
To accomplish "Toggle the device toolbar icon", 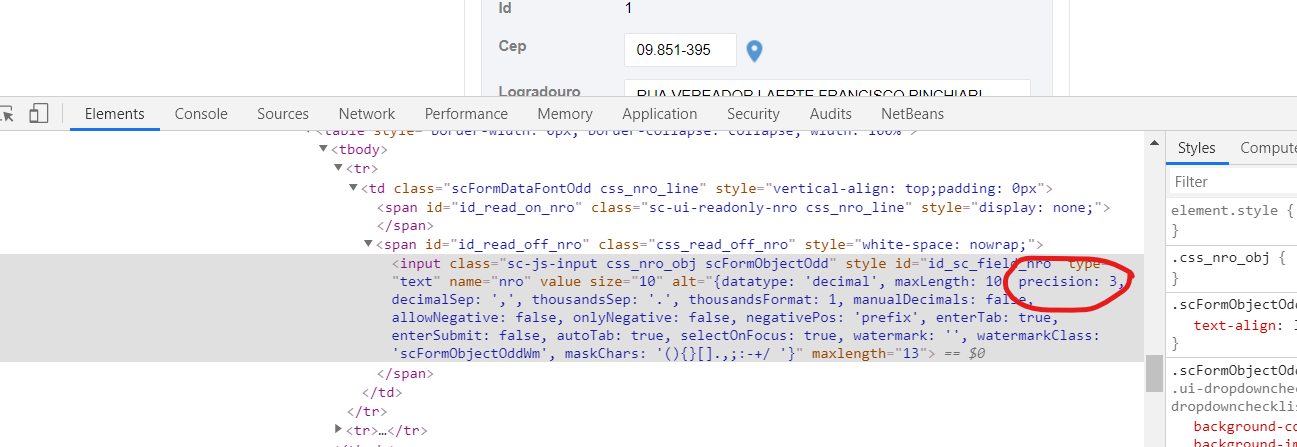I will (39, 114).
